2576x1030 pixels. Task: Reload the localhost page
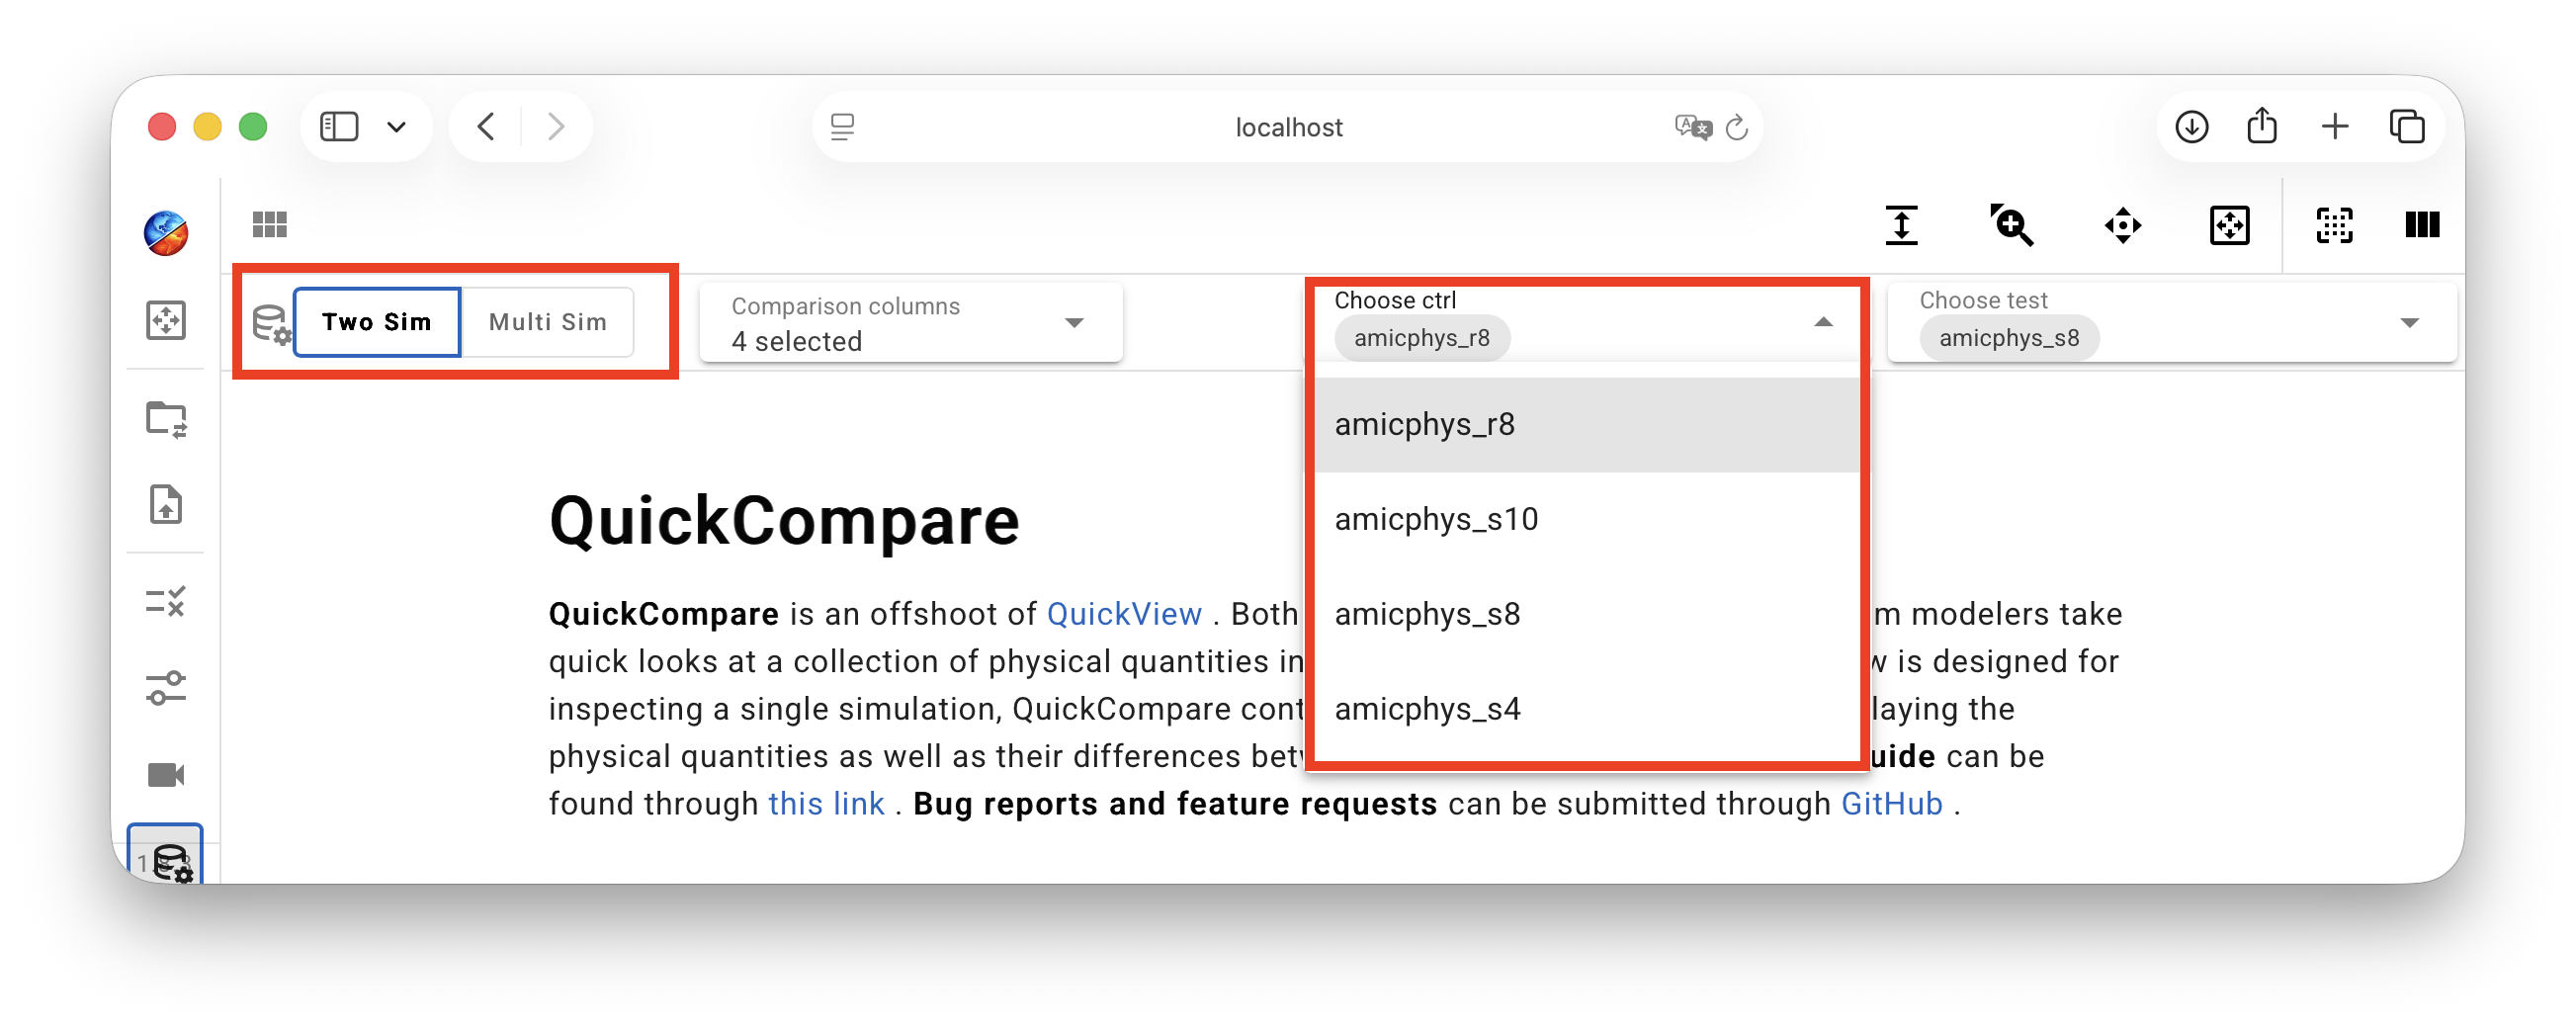(1737, 127)
